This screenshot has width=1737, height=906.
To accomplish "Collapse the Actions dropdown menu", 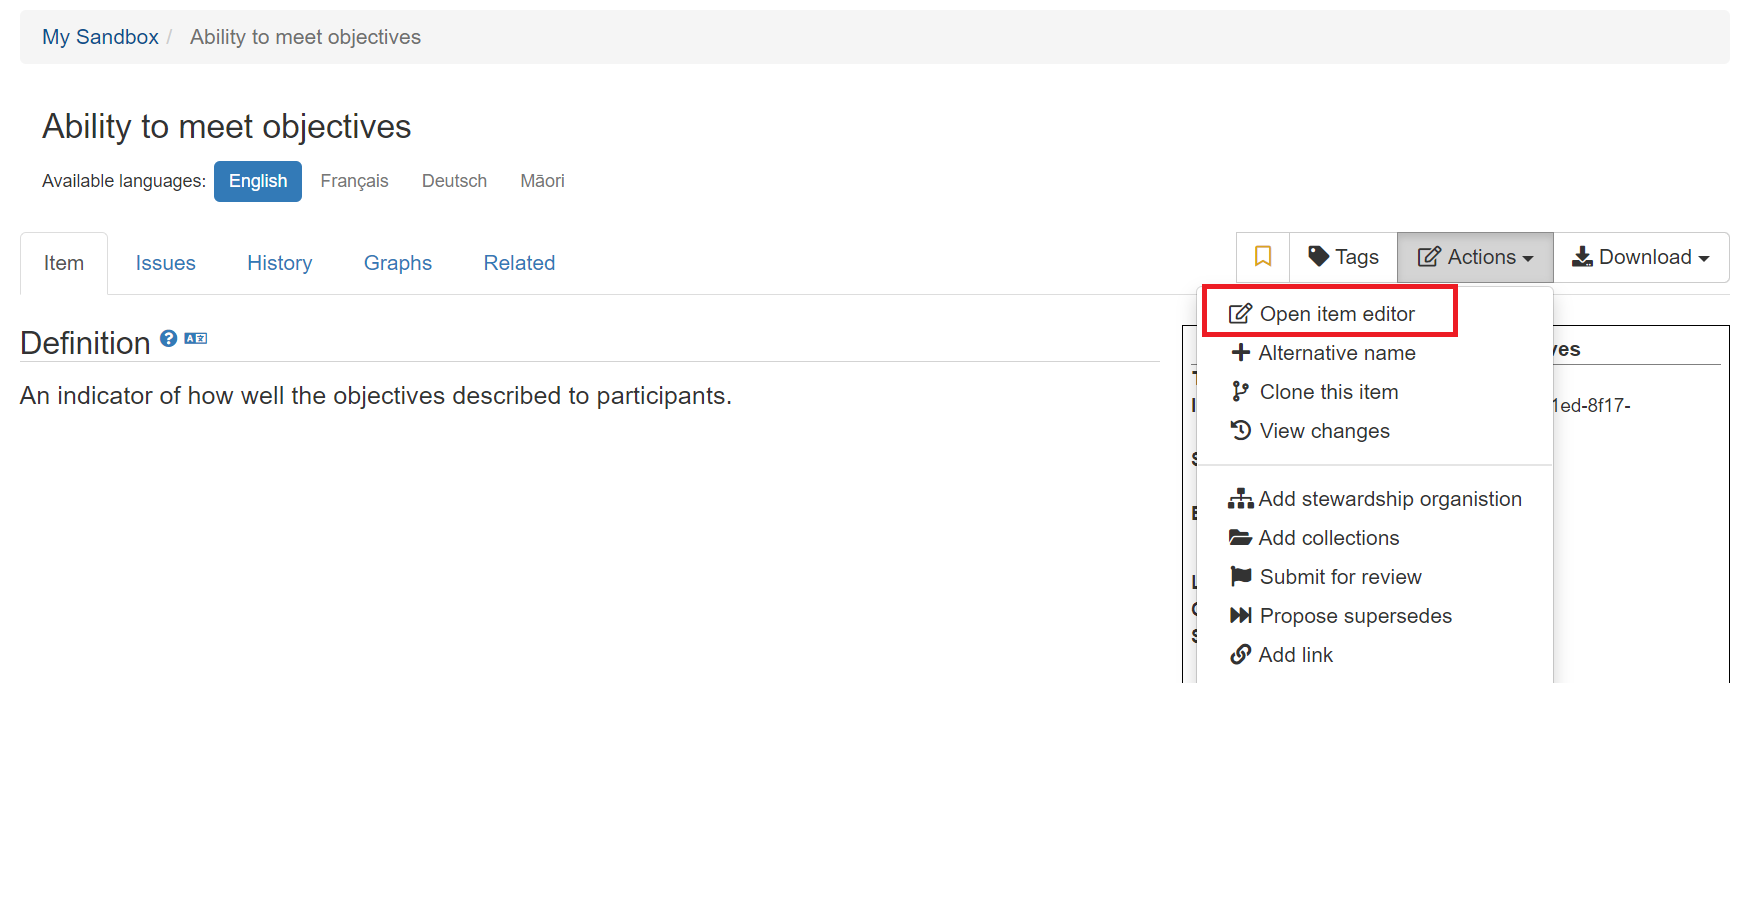I will (1474, 257).
